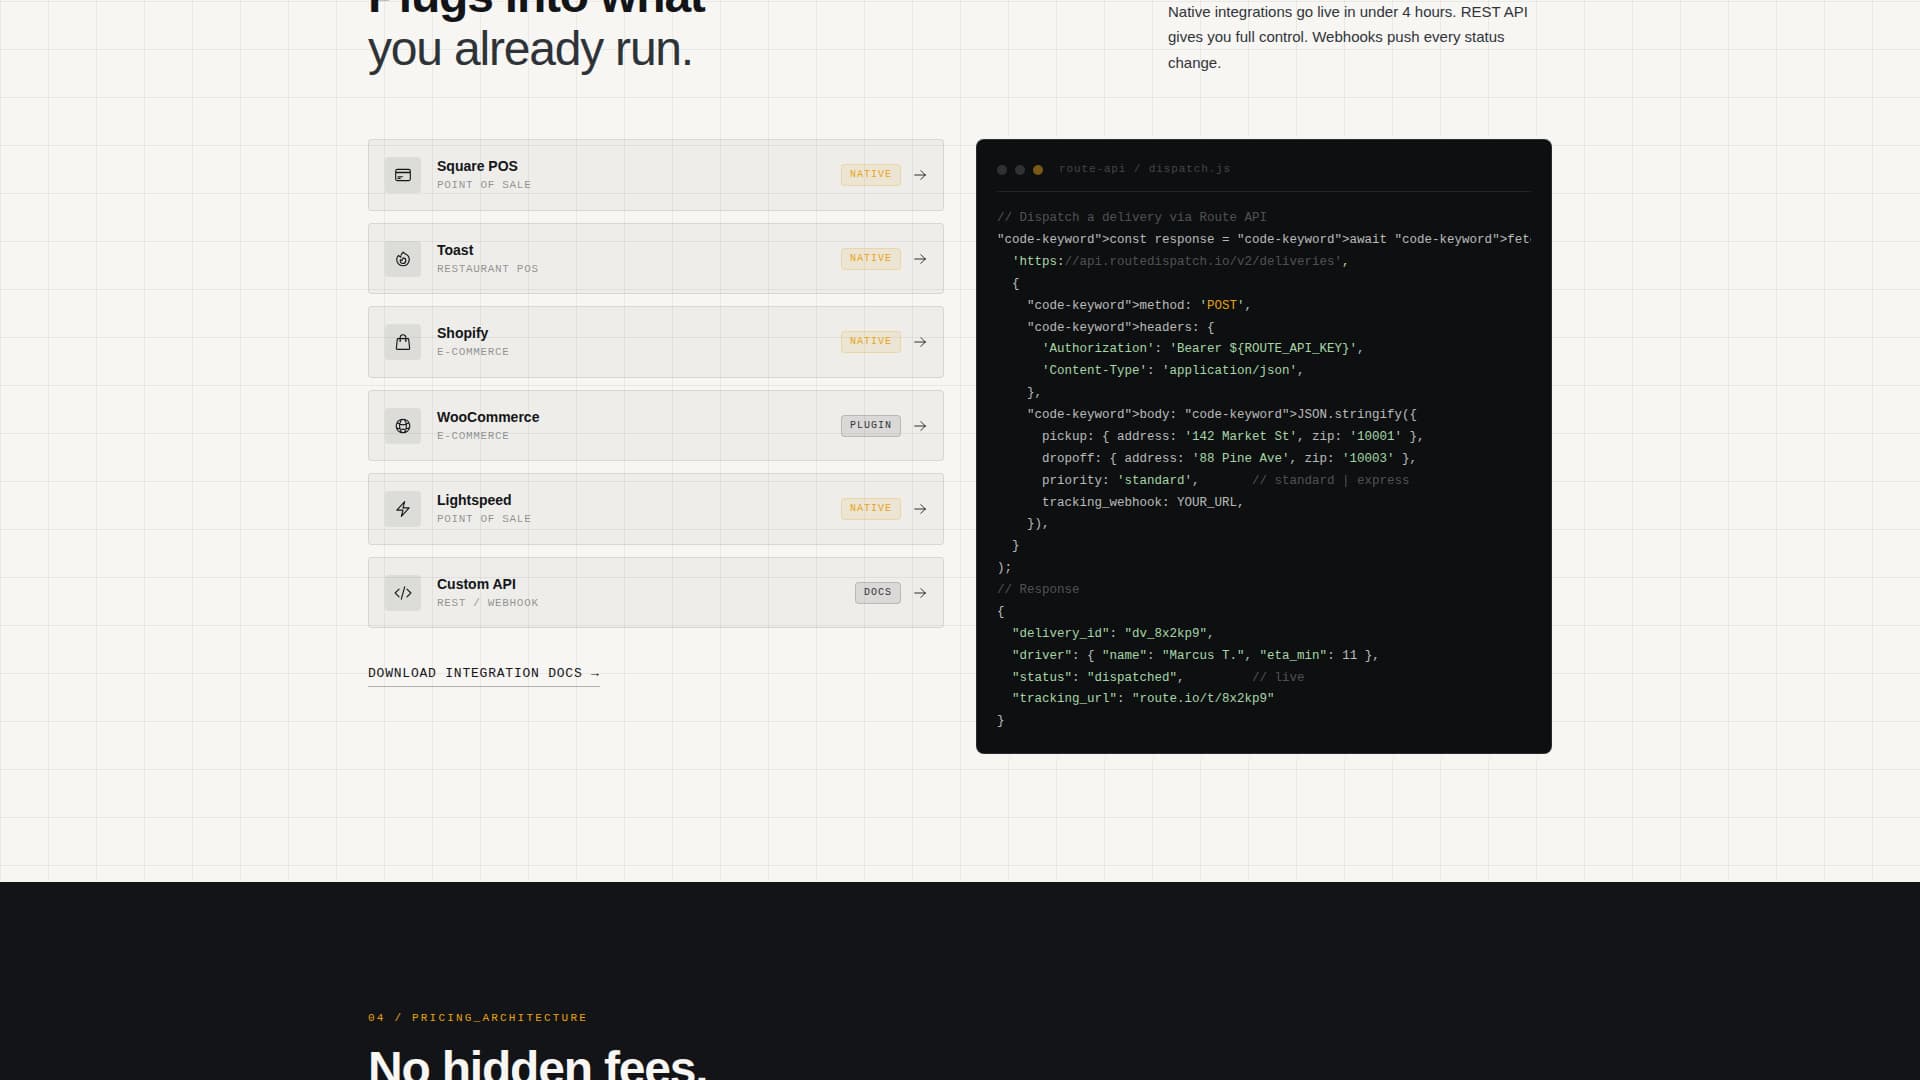Click the route-api / dispatch.js file name
Image resolution: width=1920 pixels, height=1080 pixels.
point(1144,169)
